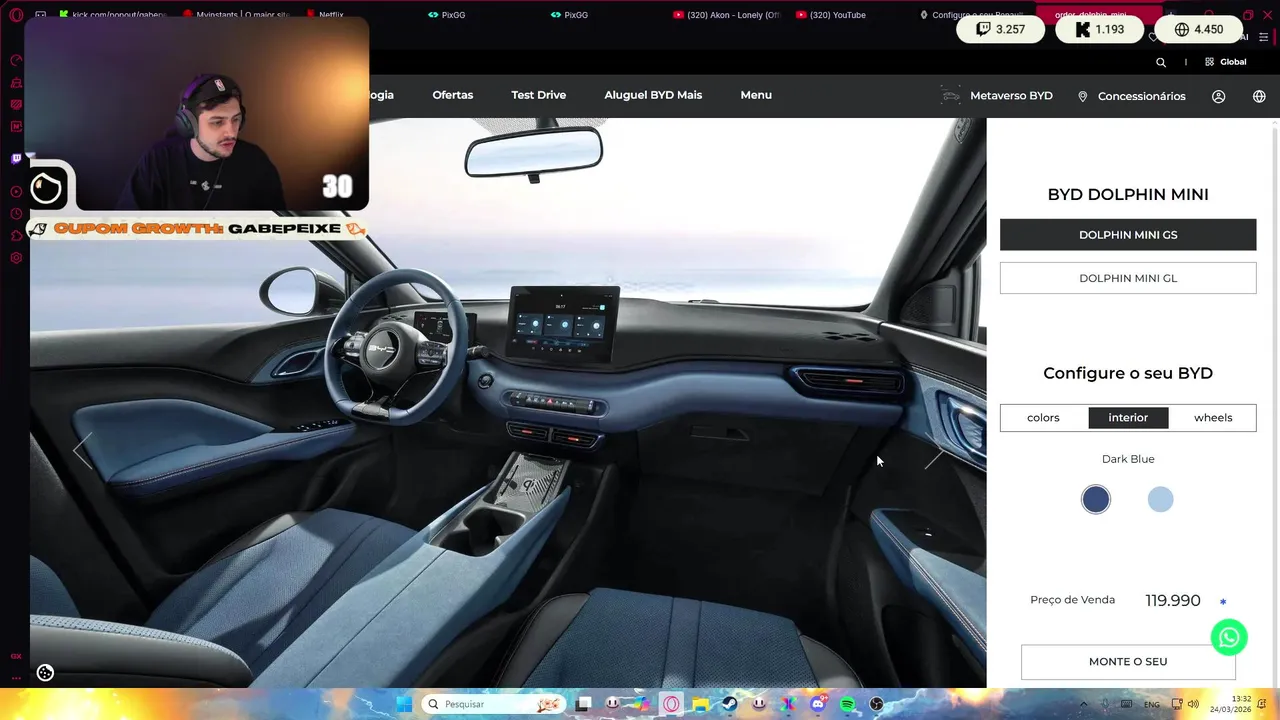This screenshot has height=720, width=1280.
Task: Select the DOLPHIN MINI GL version
Action: click(x=1128, y=278)
